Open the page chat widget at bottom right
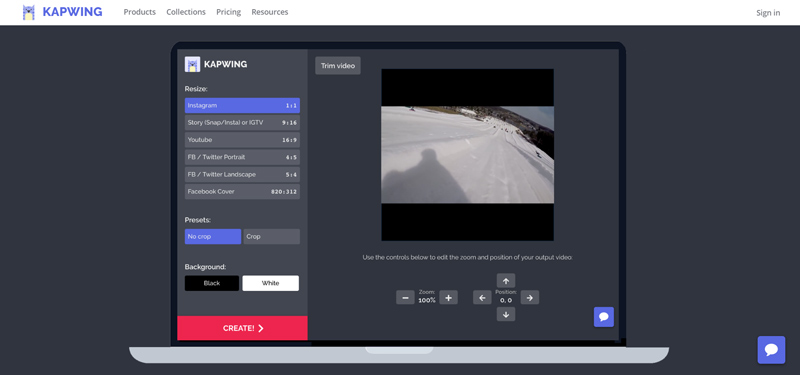800x375 pixels. point(771,350)
